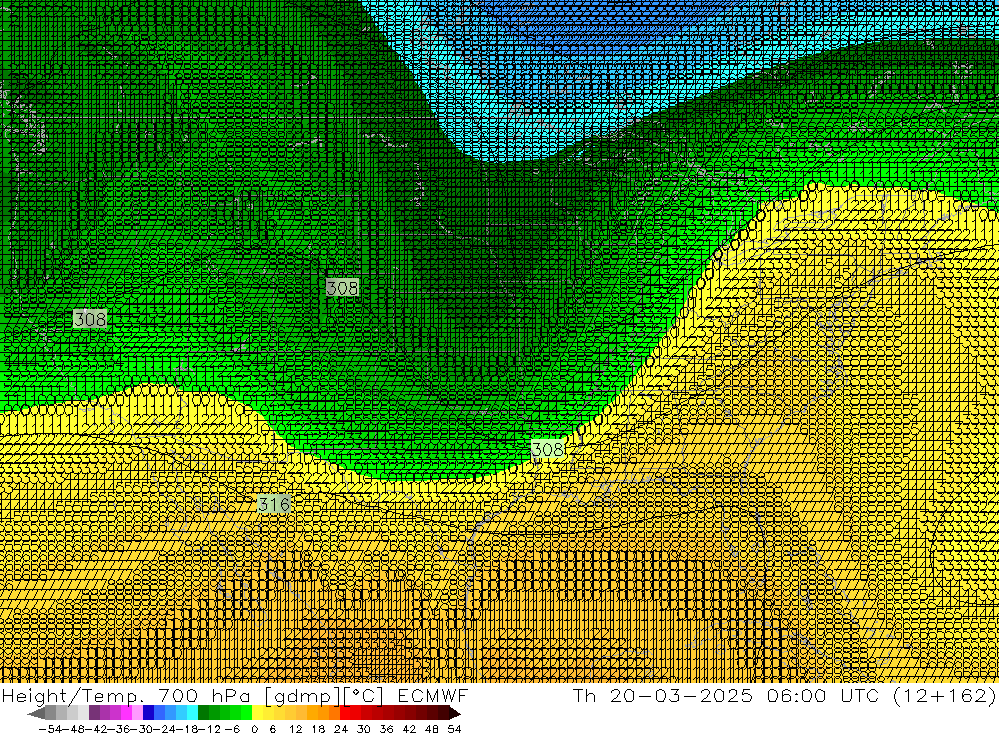Click the 'Height/Temp.' title text

[x=75, y=695]
